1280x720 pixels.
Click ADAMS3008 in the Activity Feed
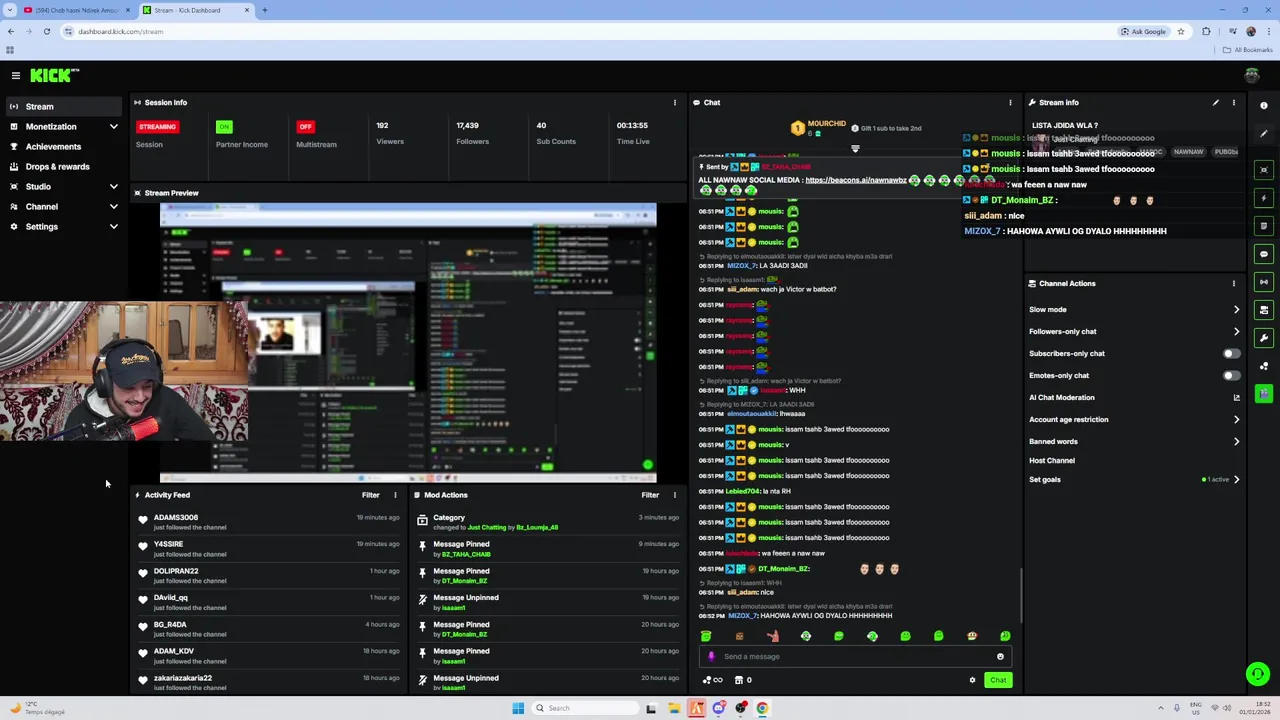pos(176,517)
